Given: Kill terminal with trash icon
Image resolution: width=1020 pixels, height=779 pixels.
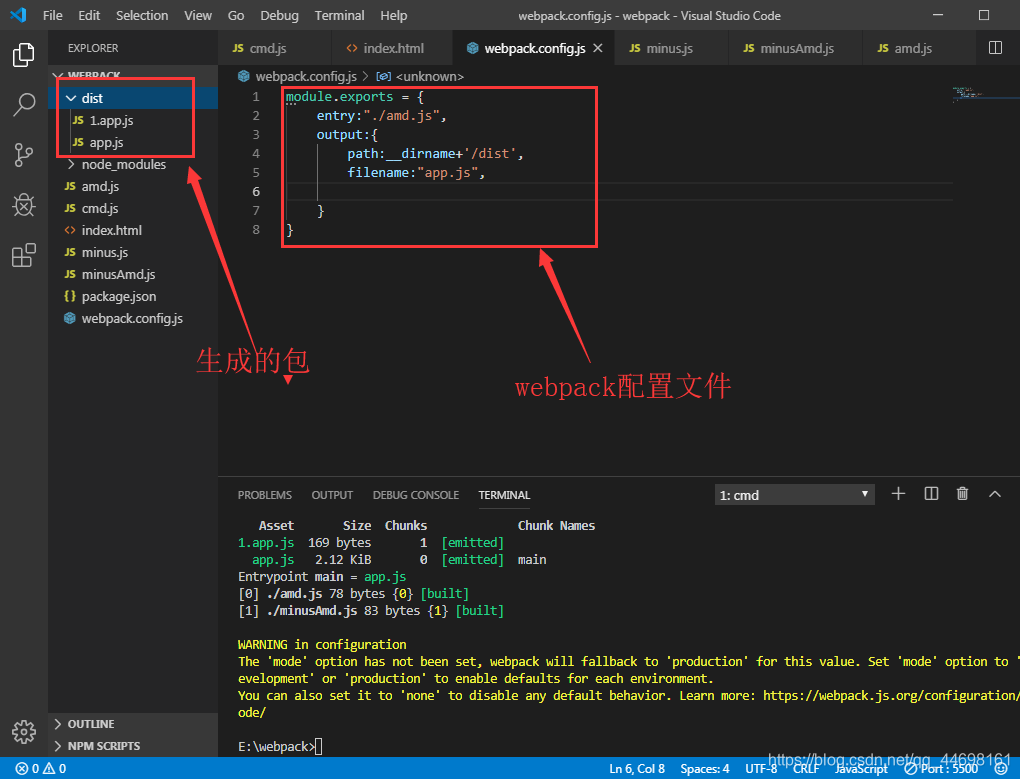Looking at the screenshot, I should coord(962,494).
